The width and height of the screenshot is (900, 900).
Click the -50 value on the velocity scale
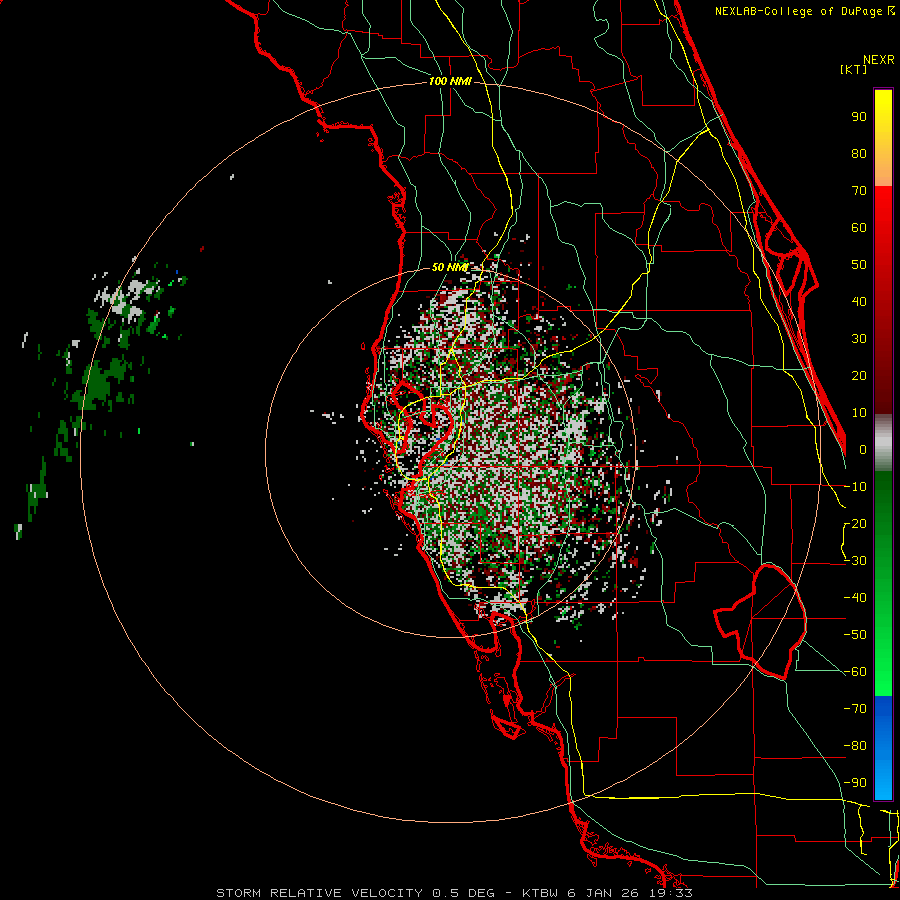coord(855,635)
